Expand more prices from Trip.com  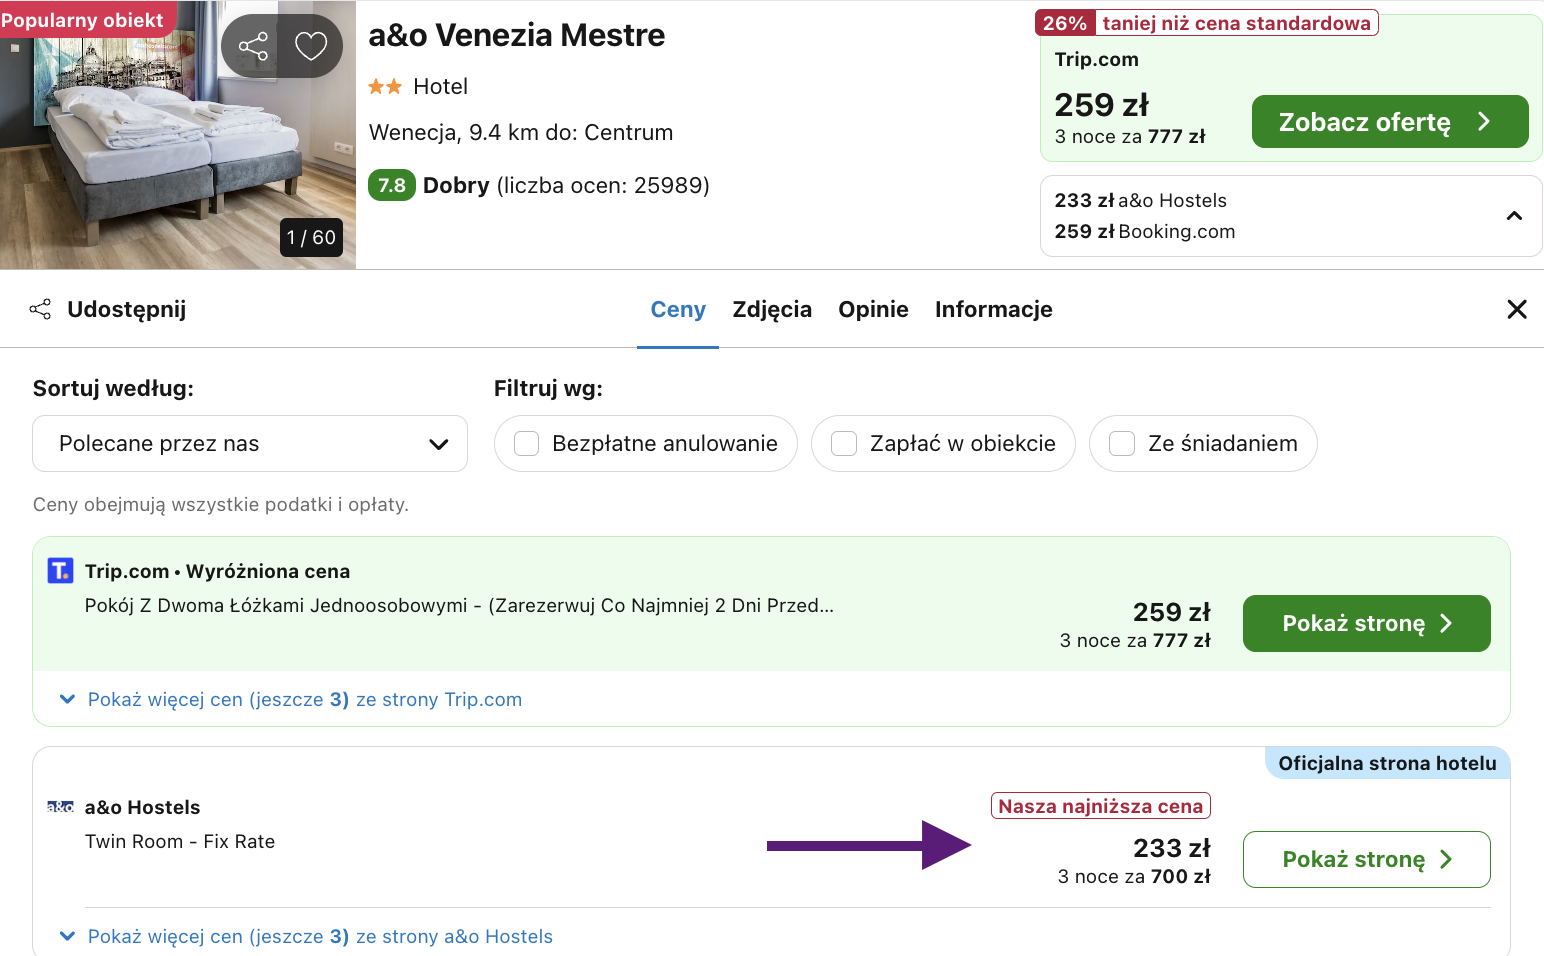(291, 699)
